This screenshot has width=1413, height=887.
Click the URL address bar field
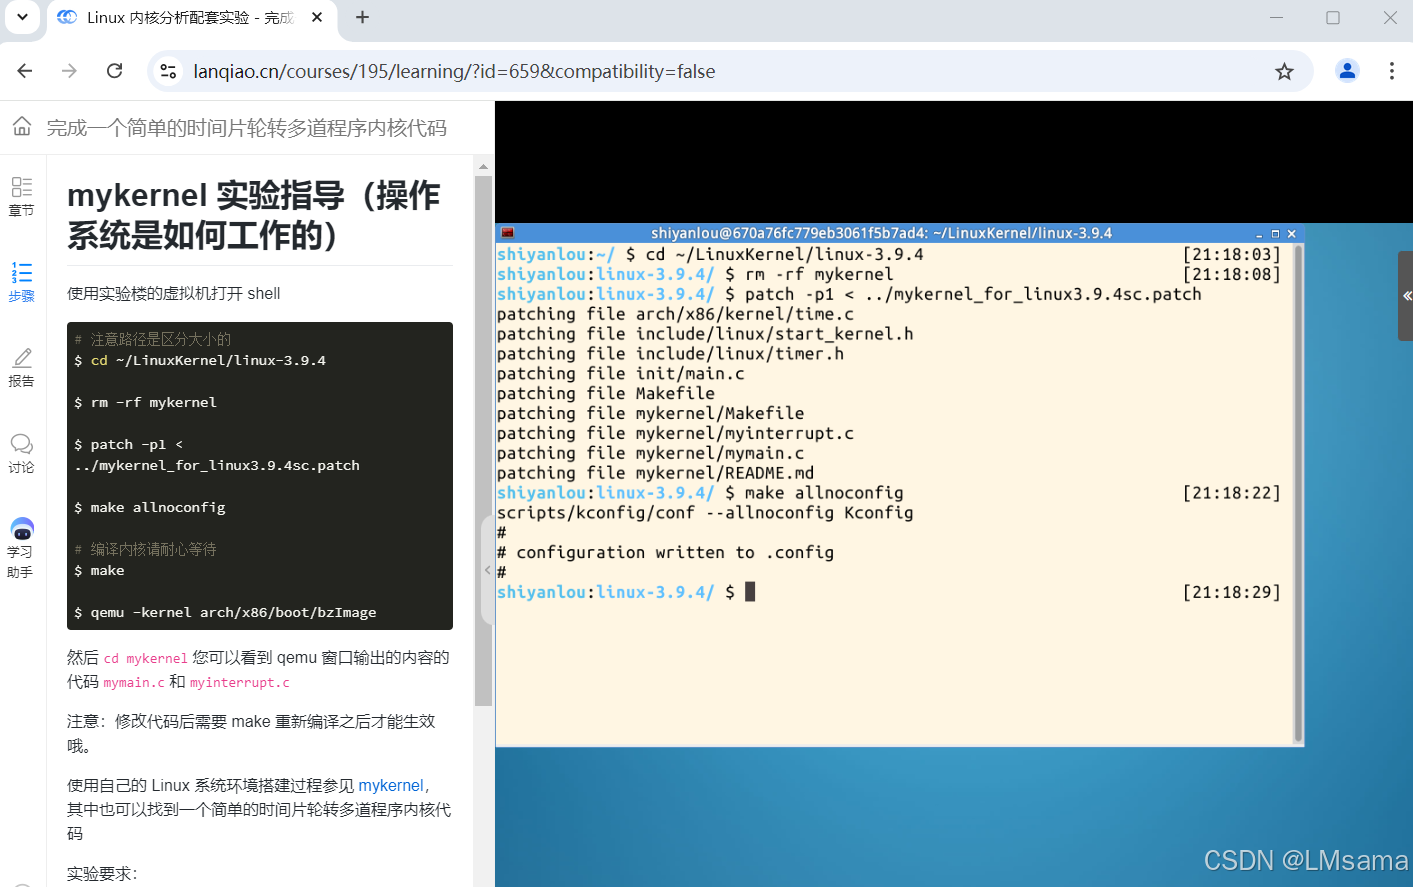600,71
